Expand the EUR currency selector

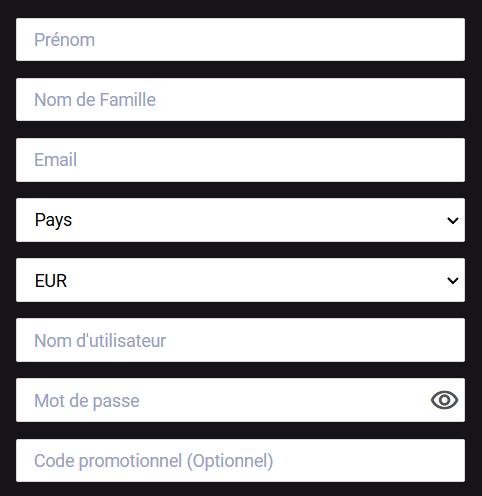point(240,280)
